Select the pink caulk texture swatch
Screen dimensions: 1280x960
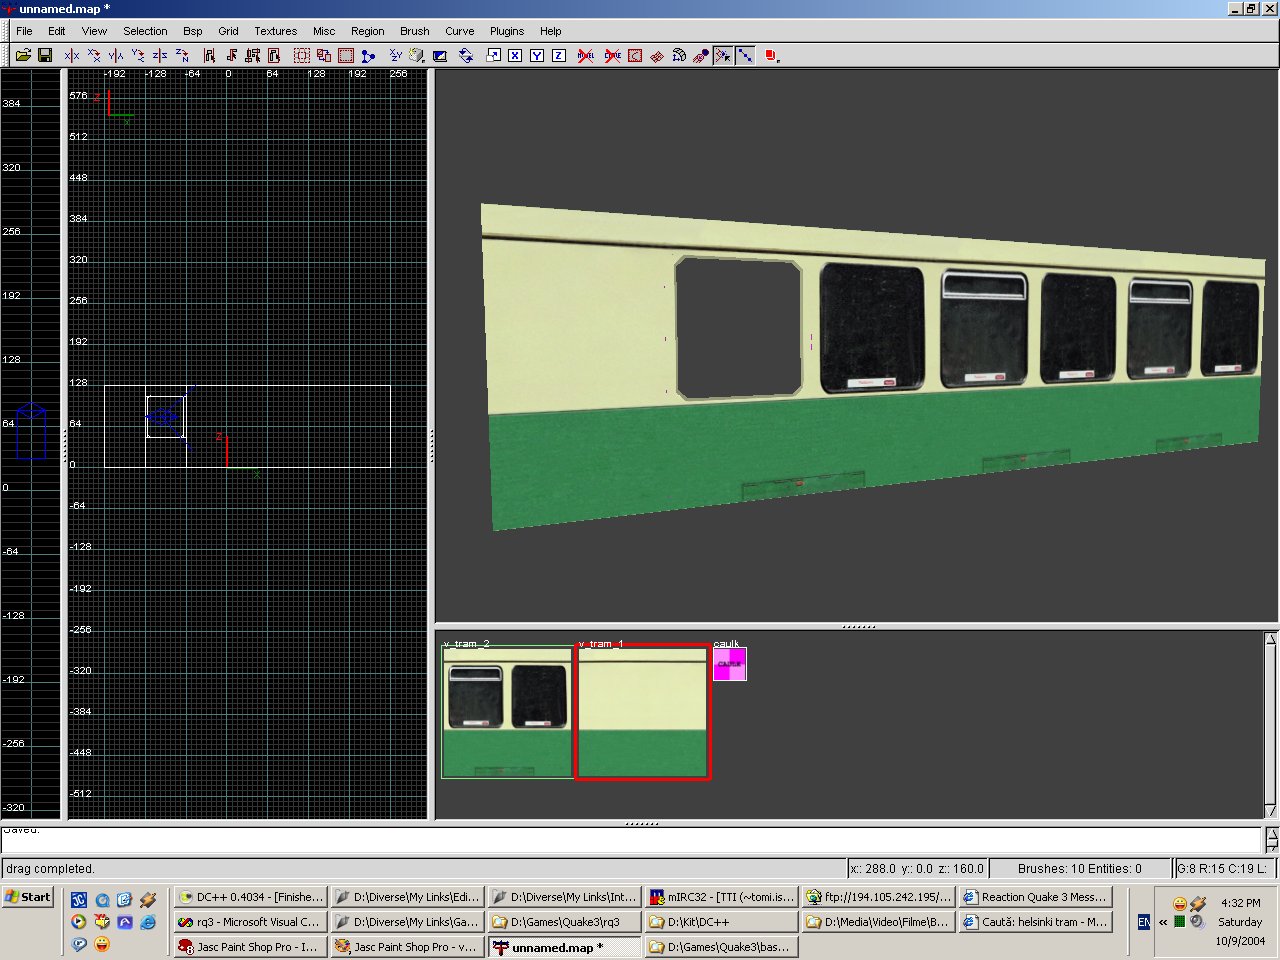click(729, 664)
